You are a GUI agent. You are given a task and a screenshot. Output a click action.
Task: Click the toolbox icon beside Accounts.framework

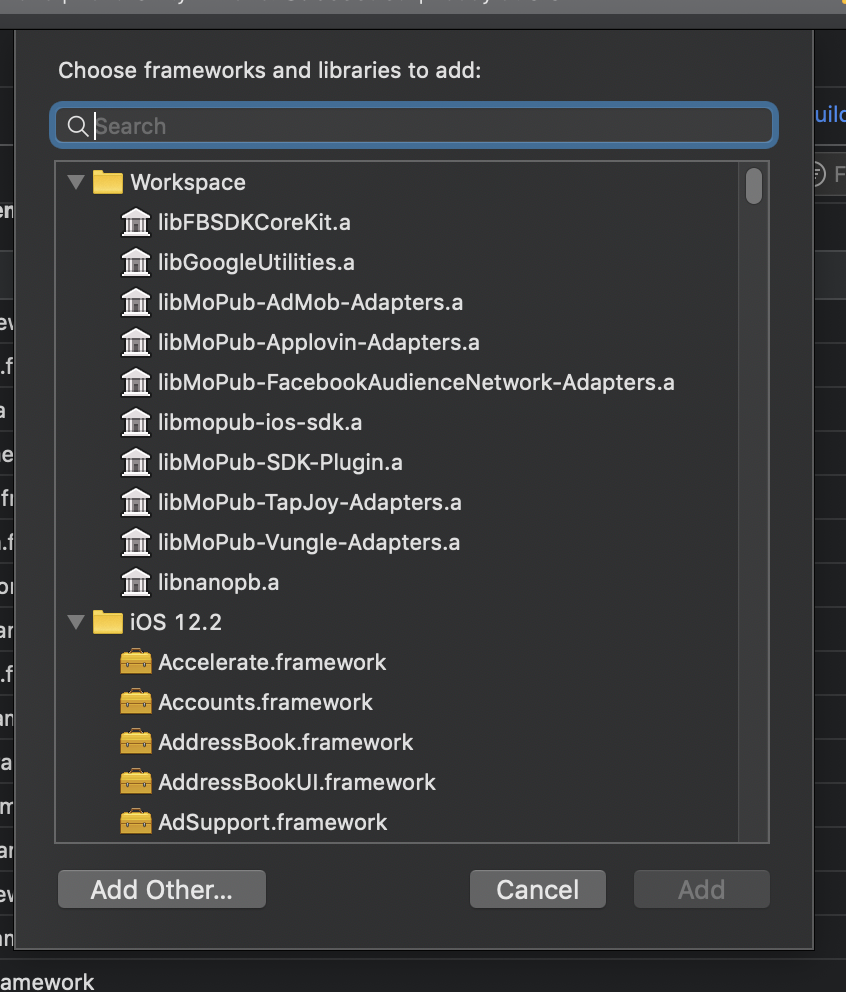[135, 702]
